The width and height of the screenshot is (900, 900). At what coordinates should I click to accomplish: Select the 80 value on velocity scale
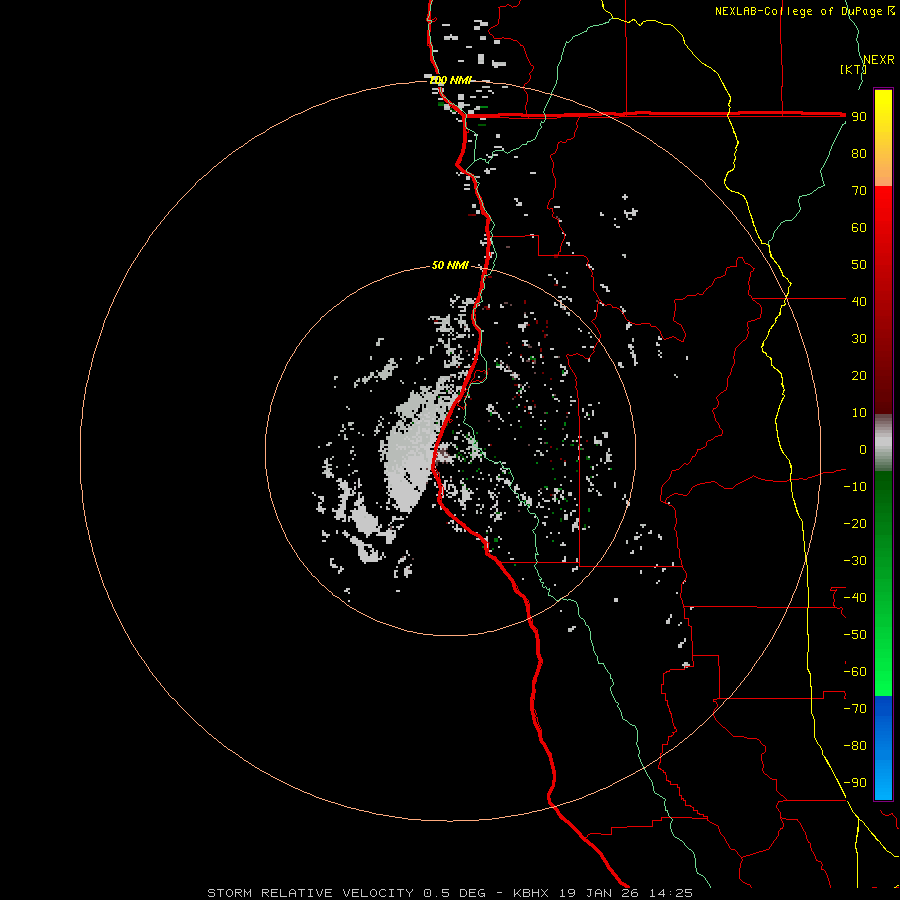pos(859,153)
